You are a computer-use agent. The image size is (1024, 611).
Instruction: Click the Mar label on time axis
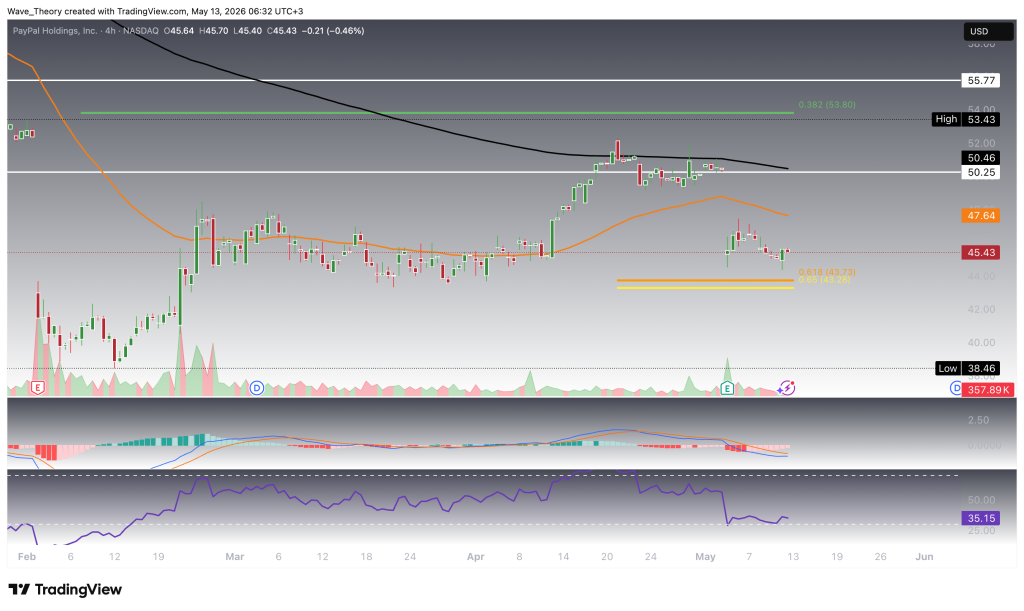point(234,557)
